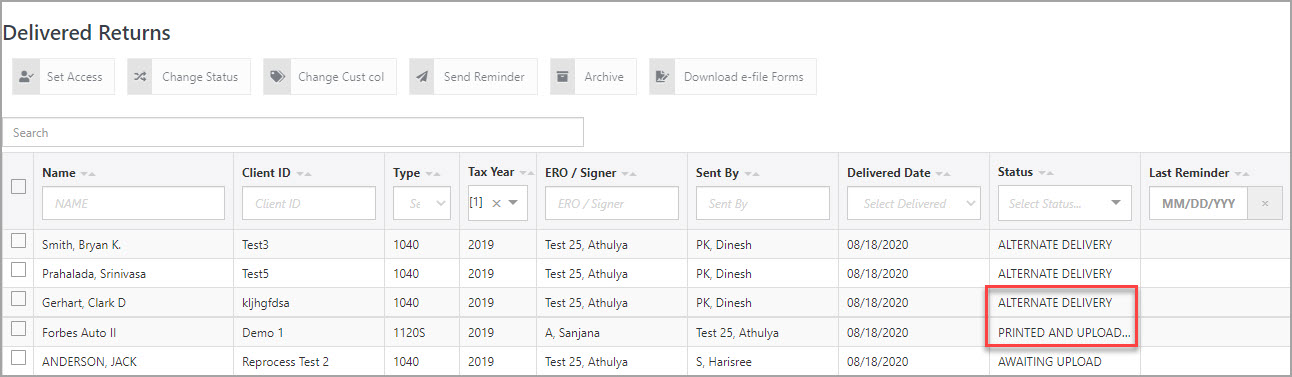
Task: Toggle the select-all header checkbox
Action: 18,186
